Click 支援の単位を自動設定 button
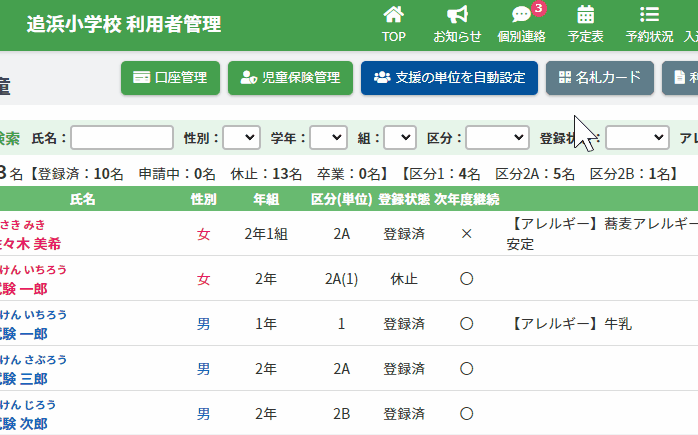Screen dimensions: 698x435 coord(449,78)
